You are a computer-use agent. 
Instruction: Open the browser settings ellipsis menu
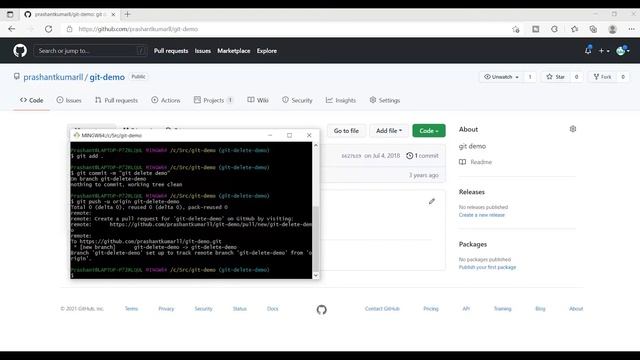[631, 29]
